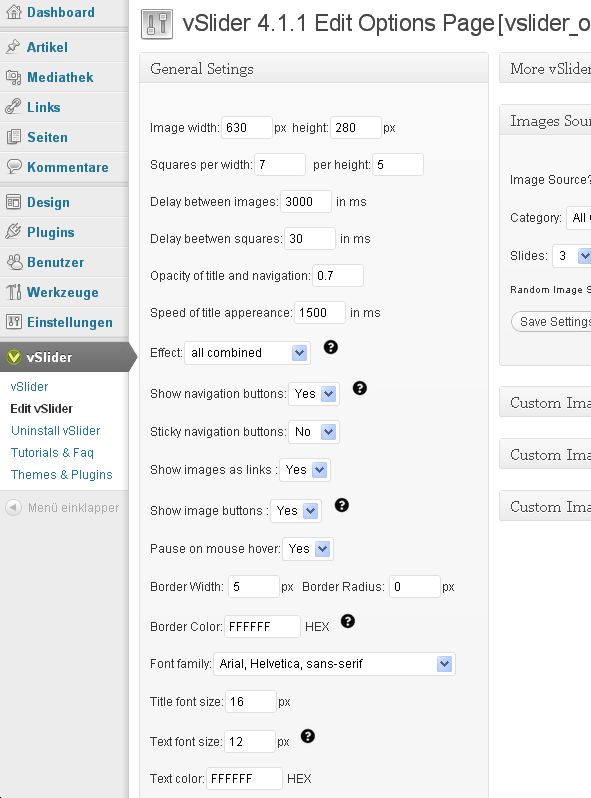Open the Benutzer menu

click(64, 262)
